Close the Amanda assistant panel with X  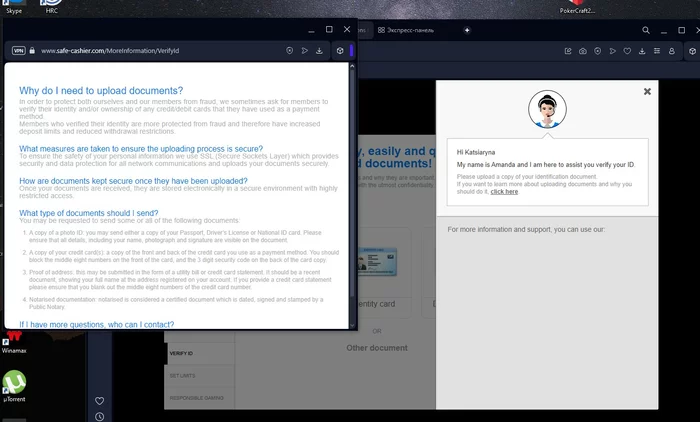[x=647, y=92]
